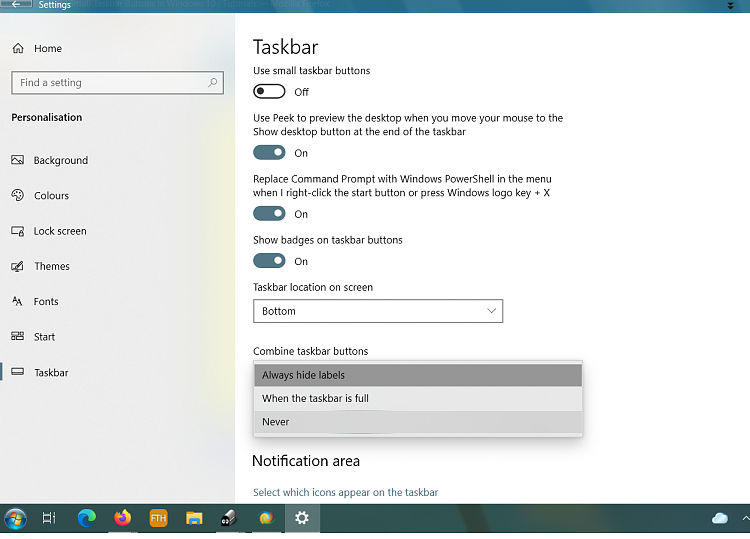Image resolution: width=750 pixels, height=539 pixels.
Task: Focus the Find a setting field
Action: 117,83
